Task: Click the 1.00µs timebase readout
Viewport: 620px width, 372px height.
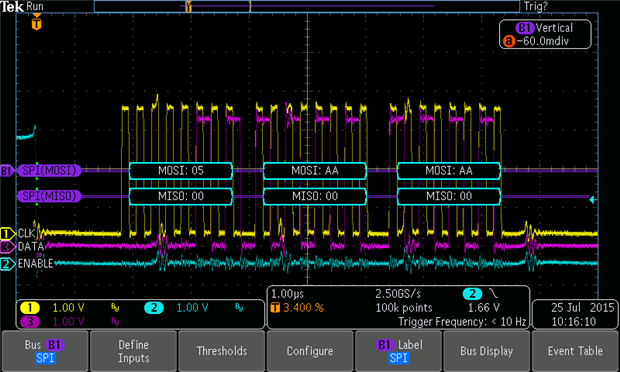Action: pyautogui.click(x=287, y=294)
